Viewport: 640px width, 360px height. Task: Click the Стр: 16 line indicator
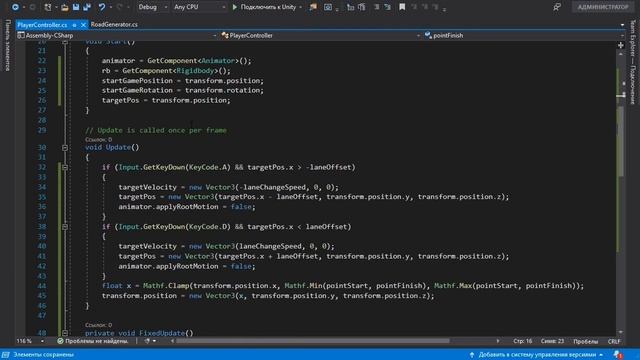(522, 341)
